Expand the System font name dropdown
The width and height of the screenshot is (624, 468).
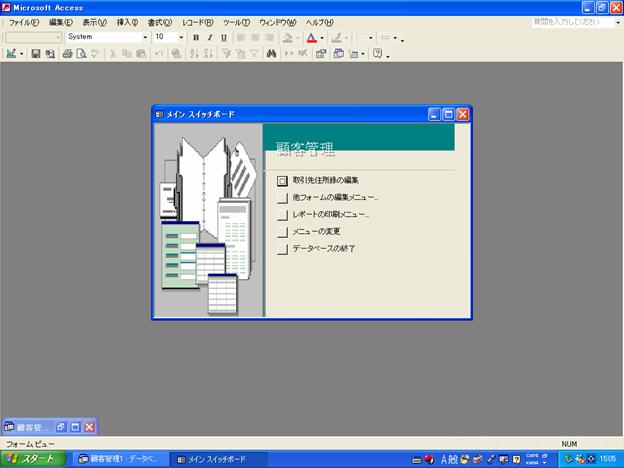pyautogui.click(x=145, y=37)
